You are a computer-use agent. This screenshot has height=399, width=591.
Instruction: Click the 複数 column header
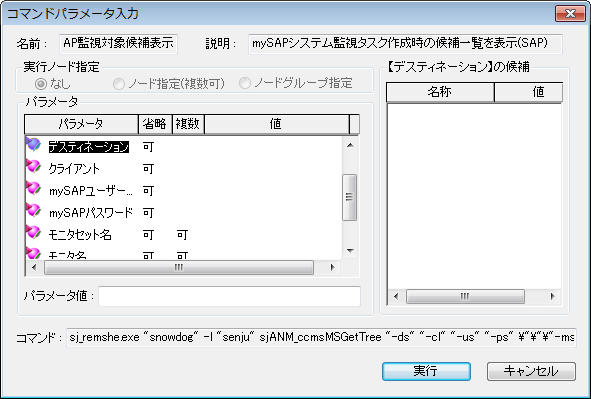point(188,124)
